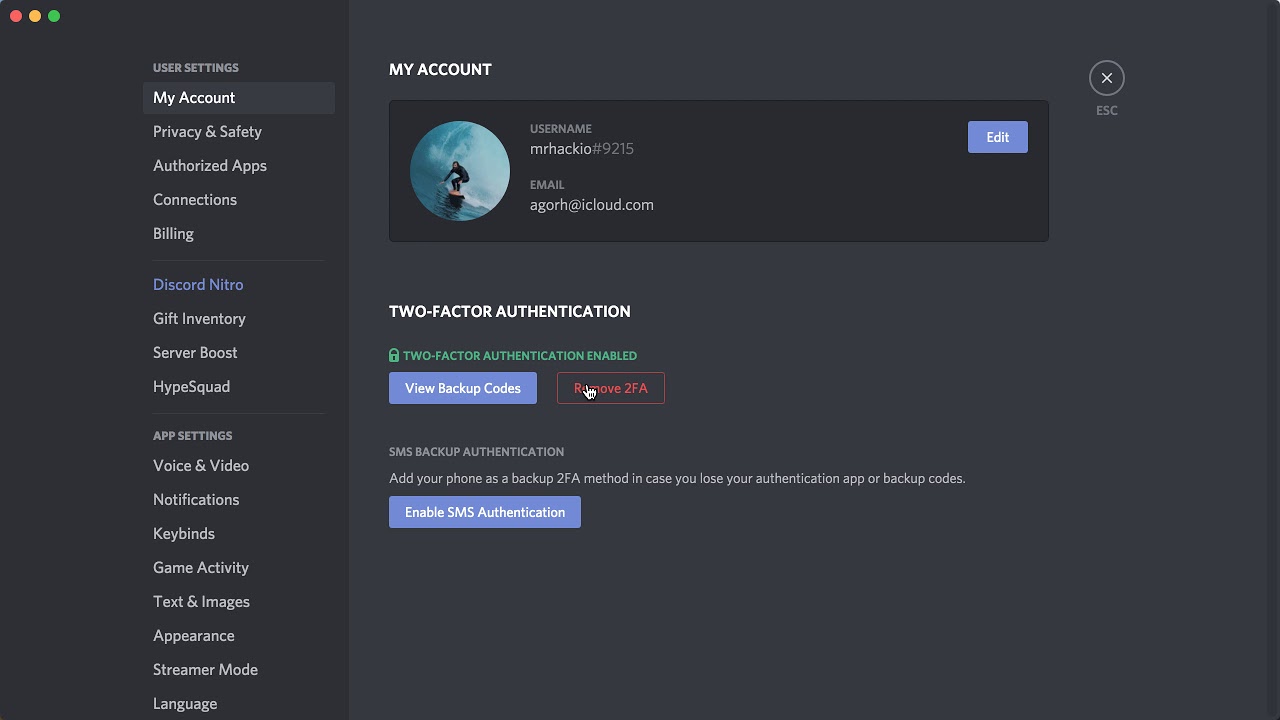Open Streamer Mode settings
Viewport: 1280px width, 720px height.
(238, 670)
